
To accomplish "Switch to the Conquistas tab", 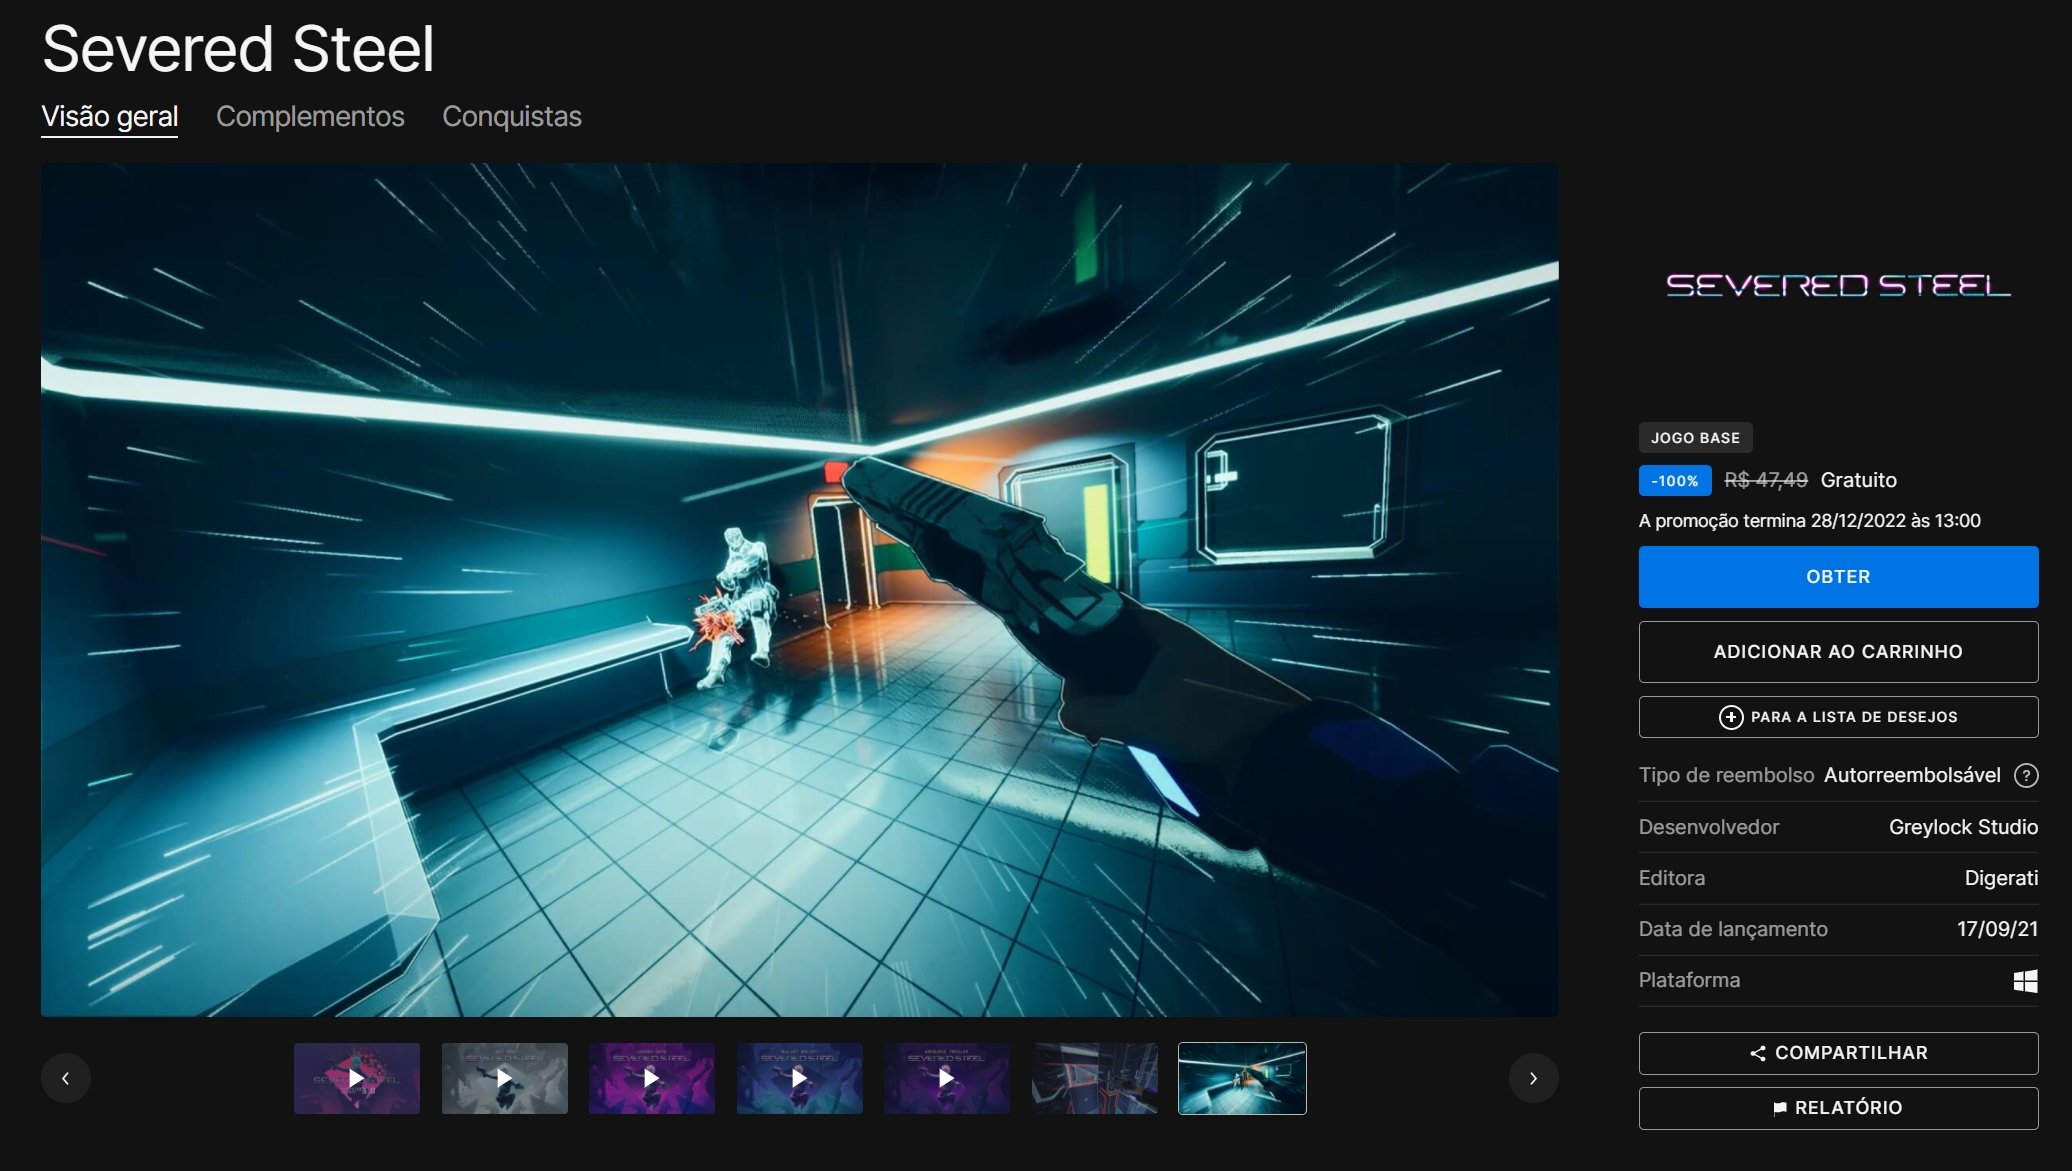I will coord(512,117).
